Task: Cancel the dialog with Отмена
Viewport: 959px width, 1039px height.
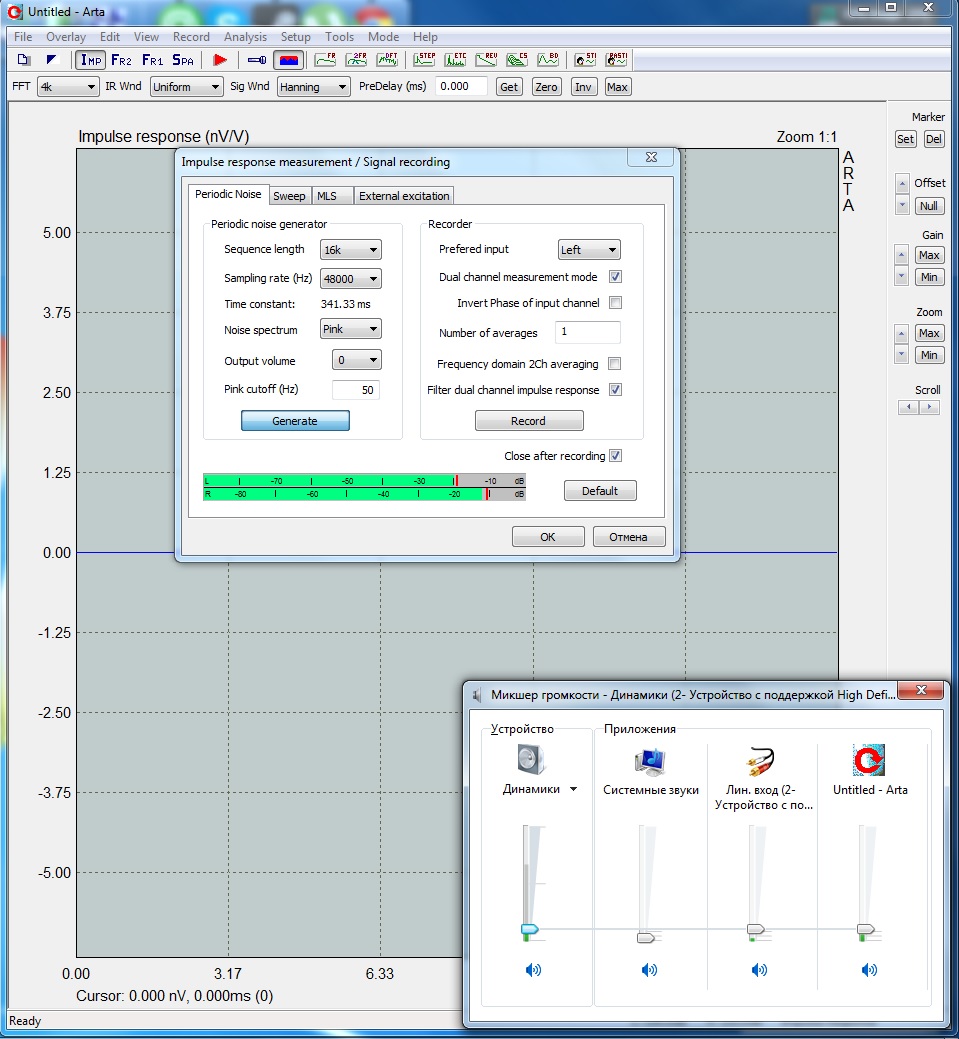Action: pyautogui.click(x=628, y=537)
